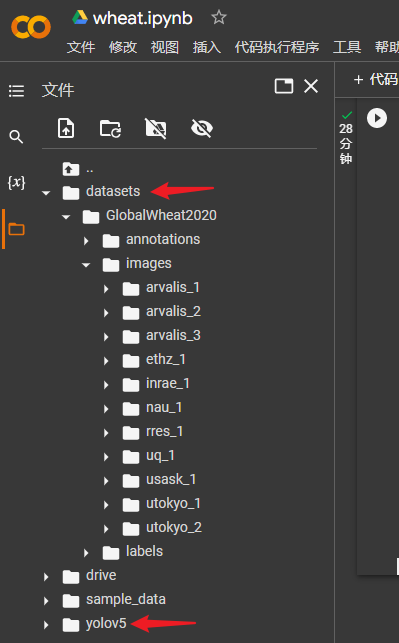Click the uq_1 folder icon

[131, 457]
